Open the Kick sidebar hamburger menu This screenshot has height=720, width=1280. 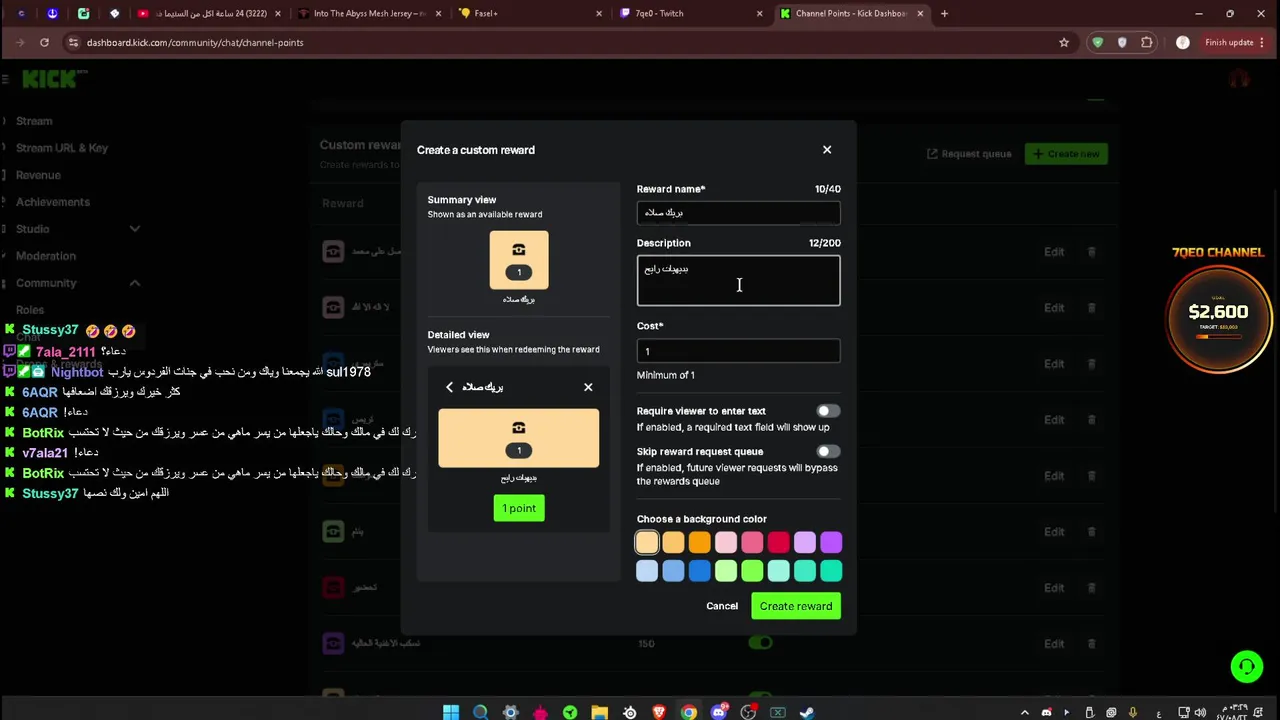[5, 78]
